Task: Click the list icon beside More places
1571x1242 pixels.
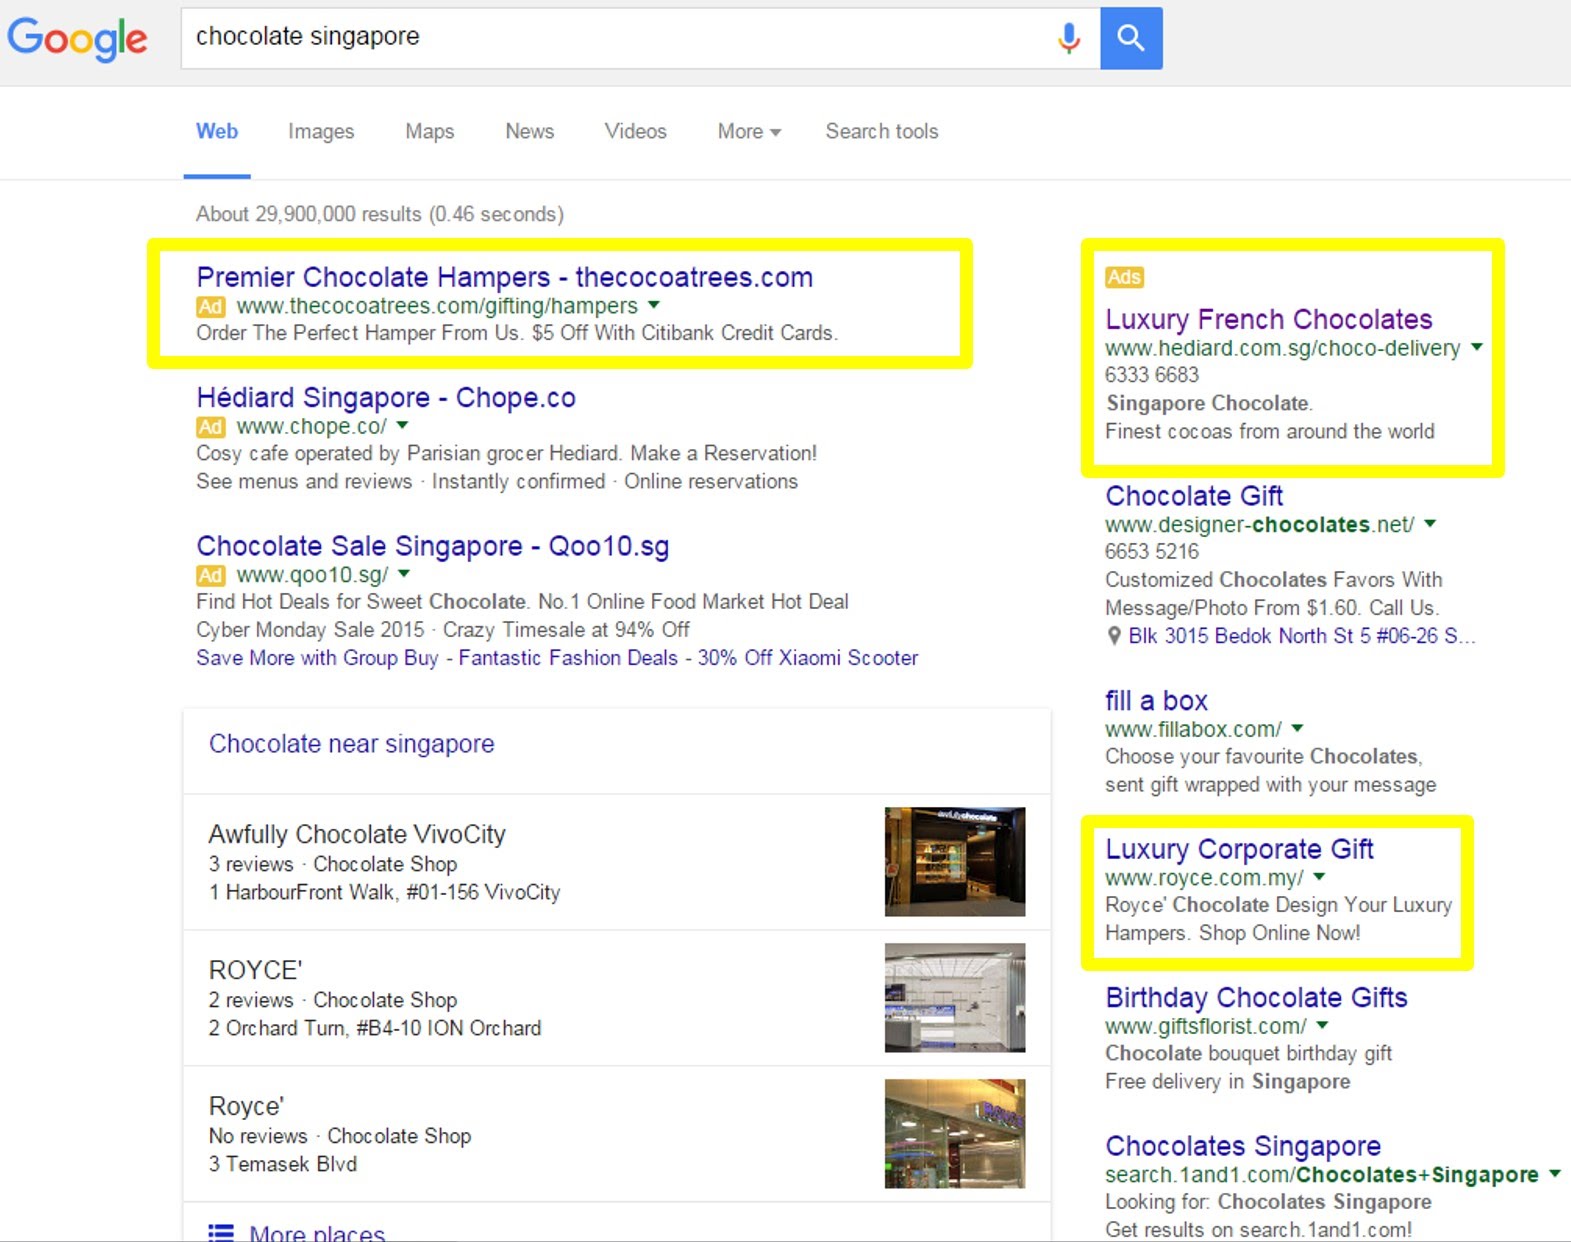Action: coord(220,1232)
